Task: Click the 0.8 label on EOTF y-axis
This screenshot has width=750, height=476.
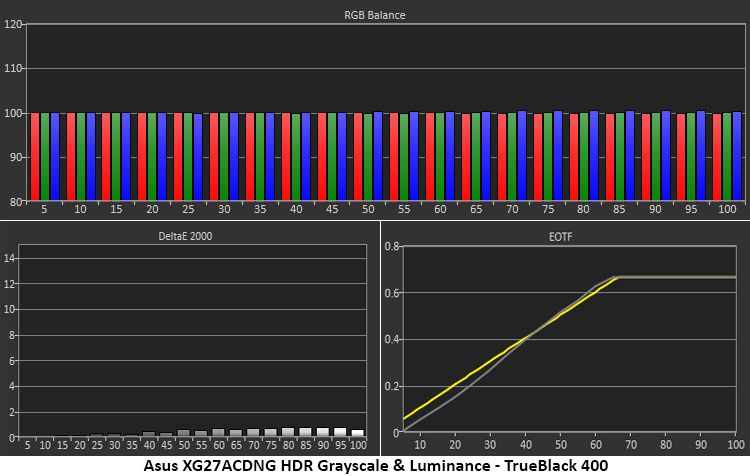Action: pos(392,246)
